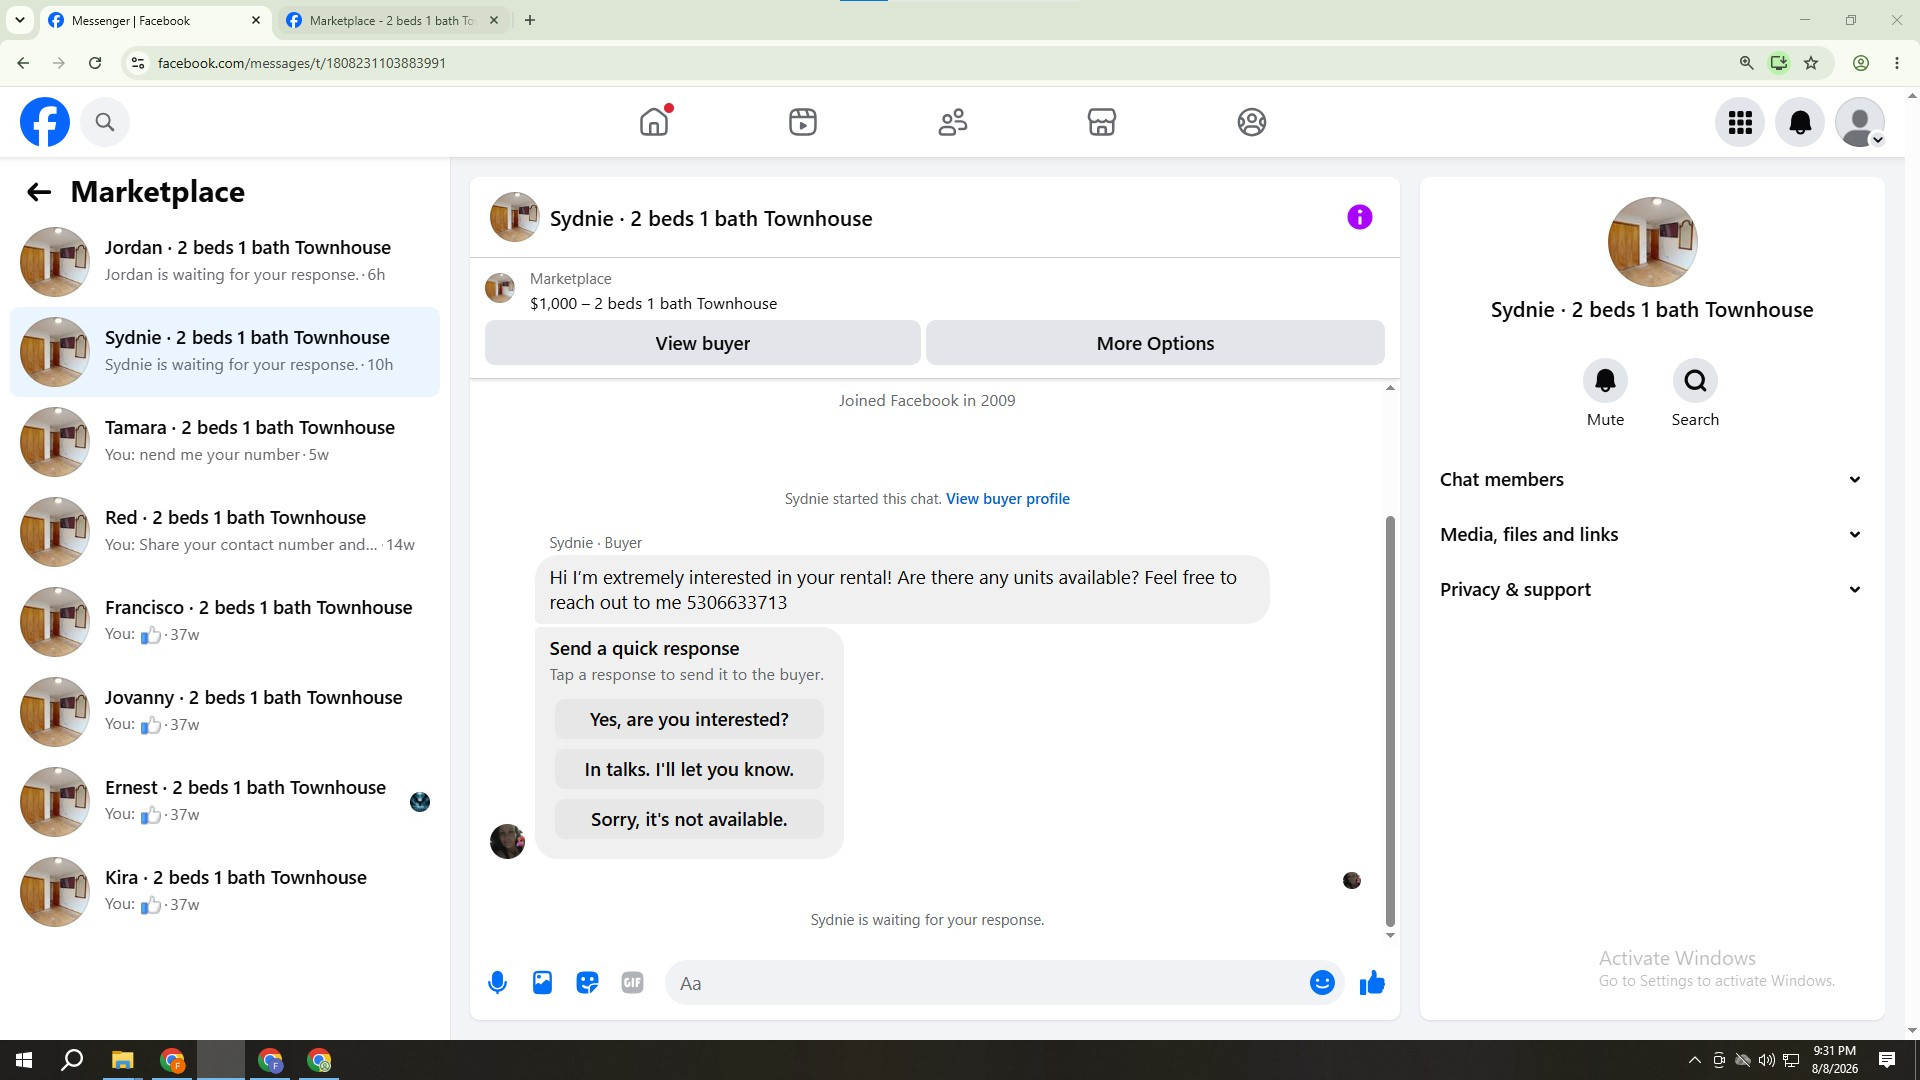The height and width of the screenshot is (1080, 1920).
Task: Select Sydnie's townhouse conversation
Action: pos(225,351)
